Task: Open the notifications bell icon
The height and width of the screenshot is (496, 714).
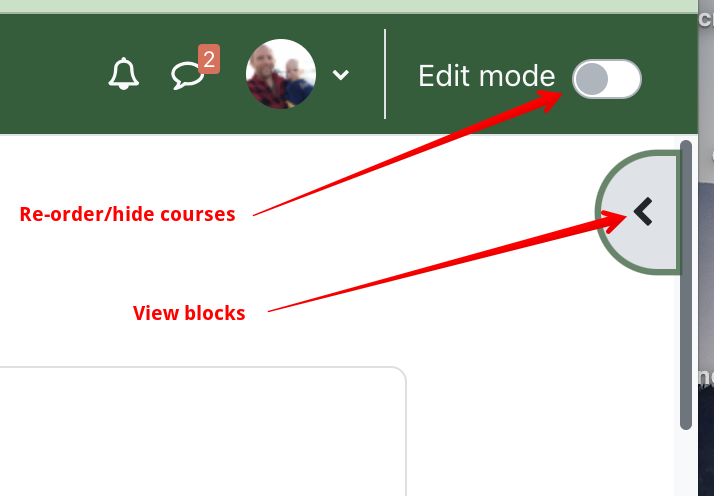Action: click(123, 73)
